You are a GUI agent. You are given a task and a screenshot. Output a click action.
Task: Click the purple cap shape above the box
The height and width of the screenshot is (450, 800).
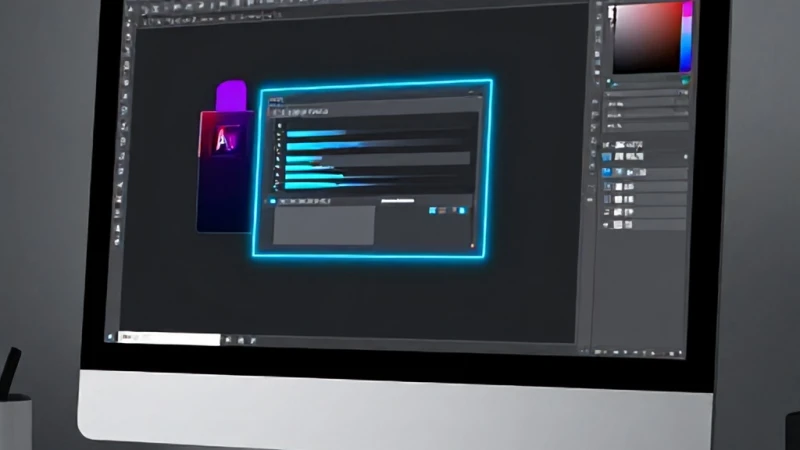pos(231,95)
